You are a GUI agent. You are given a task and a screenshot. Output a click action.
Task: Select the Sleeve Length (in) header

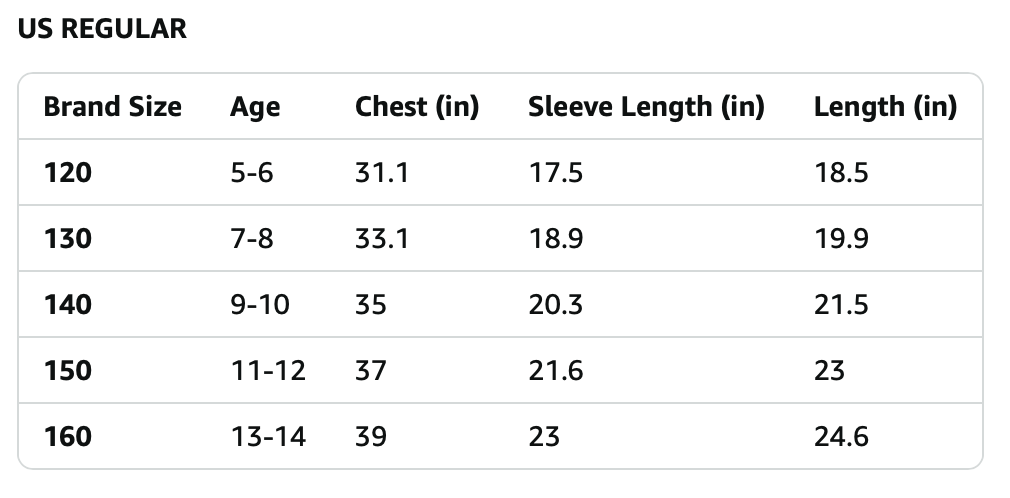coord(646,107)
